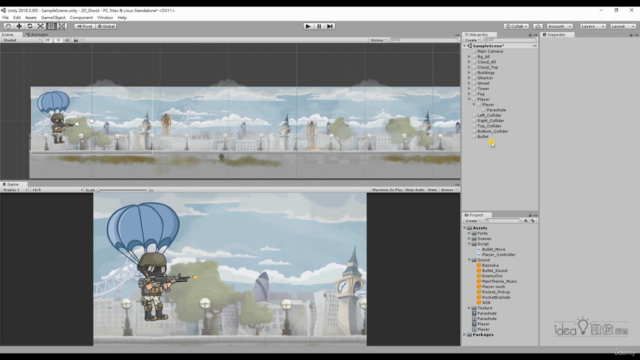Select the Rotate tool in the toolbar
The width and height of the screenshot is (640, 360).
(30, 26)
